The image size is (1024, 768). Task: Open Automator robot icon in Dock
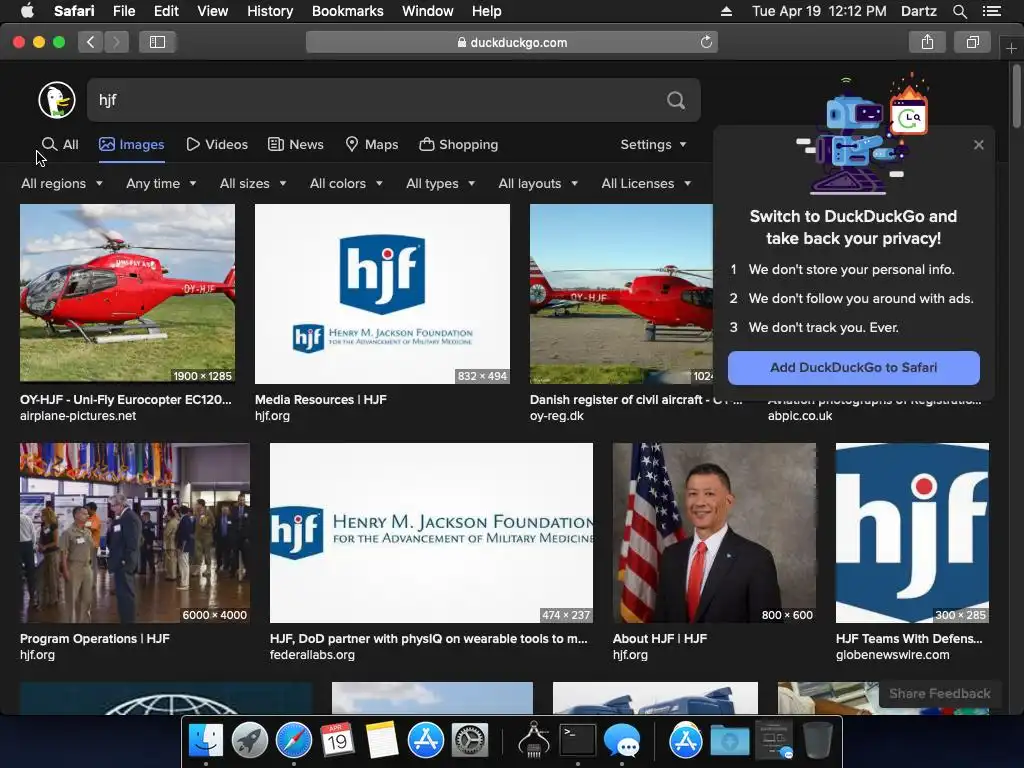pyautogui.click(x=534, y=740)
